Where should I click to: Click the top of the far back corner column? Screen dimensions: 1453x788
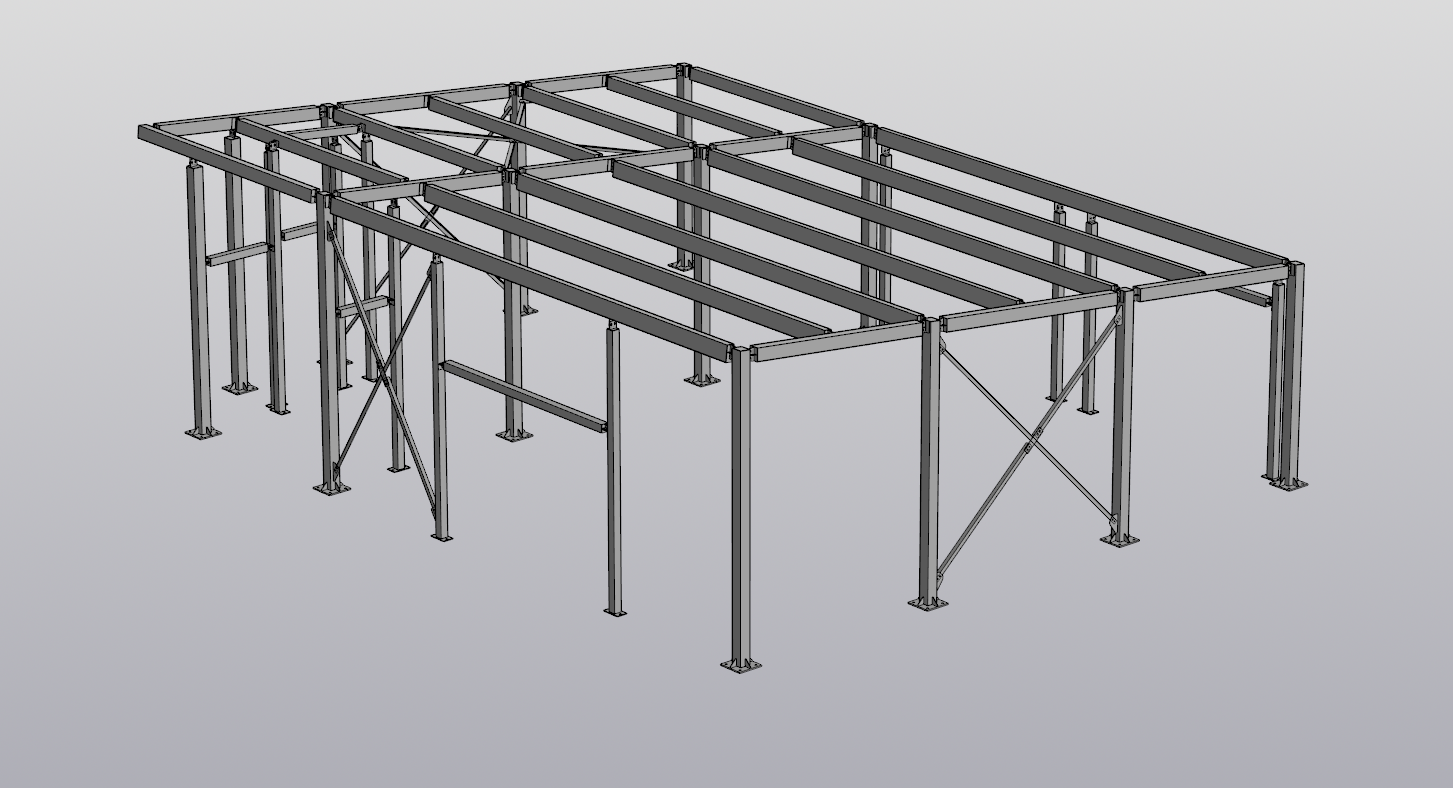[x=683, y=72]
